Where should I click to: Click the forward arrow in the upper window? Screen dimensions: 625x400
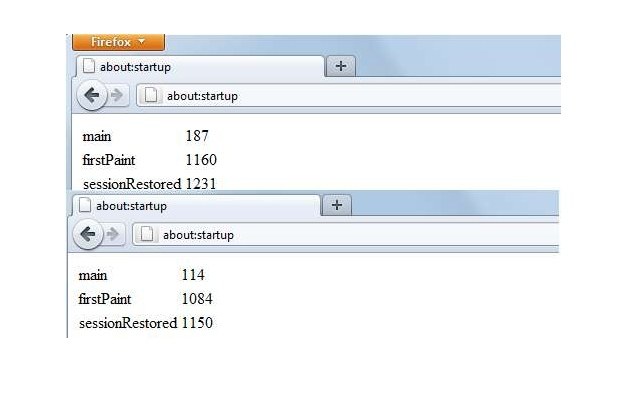pos(117,95)
